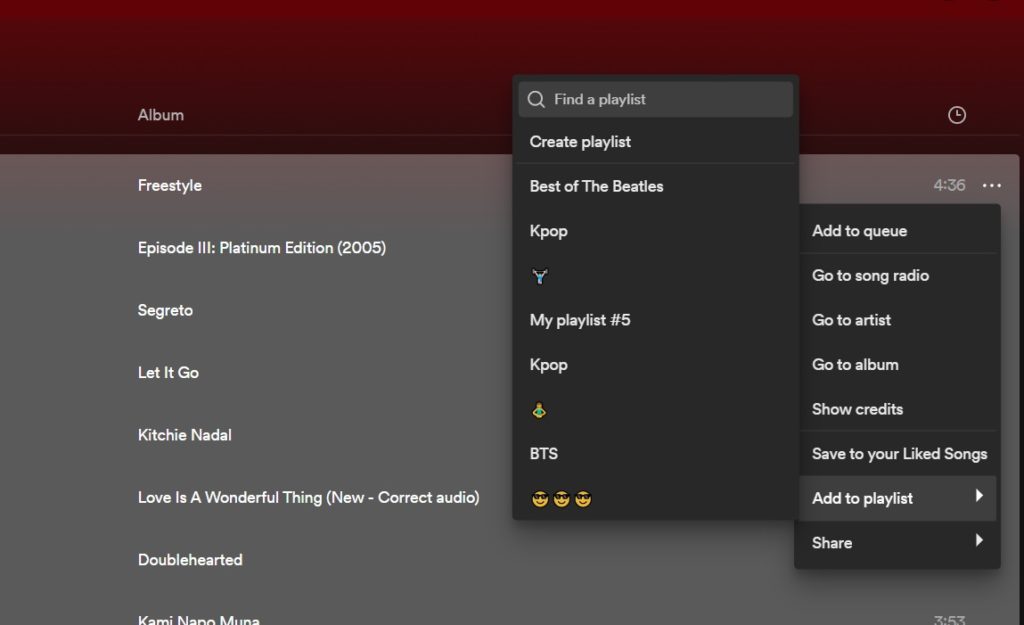Open Go to album
The image size is (1024, 625).
click(855, 364)
